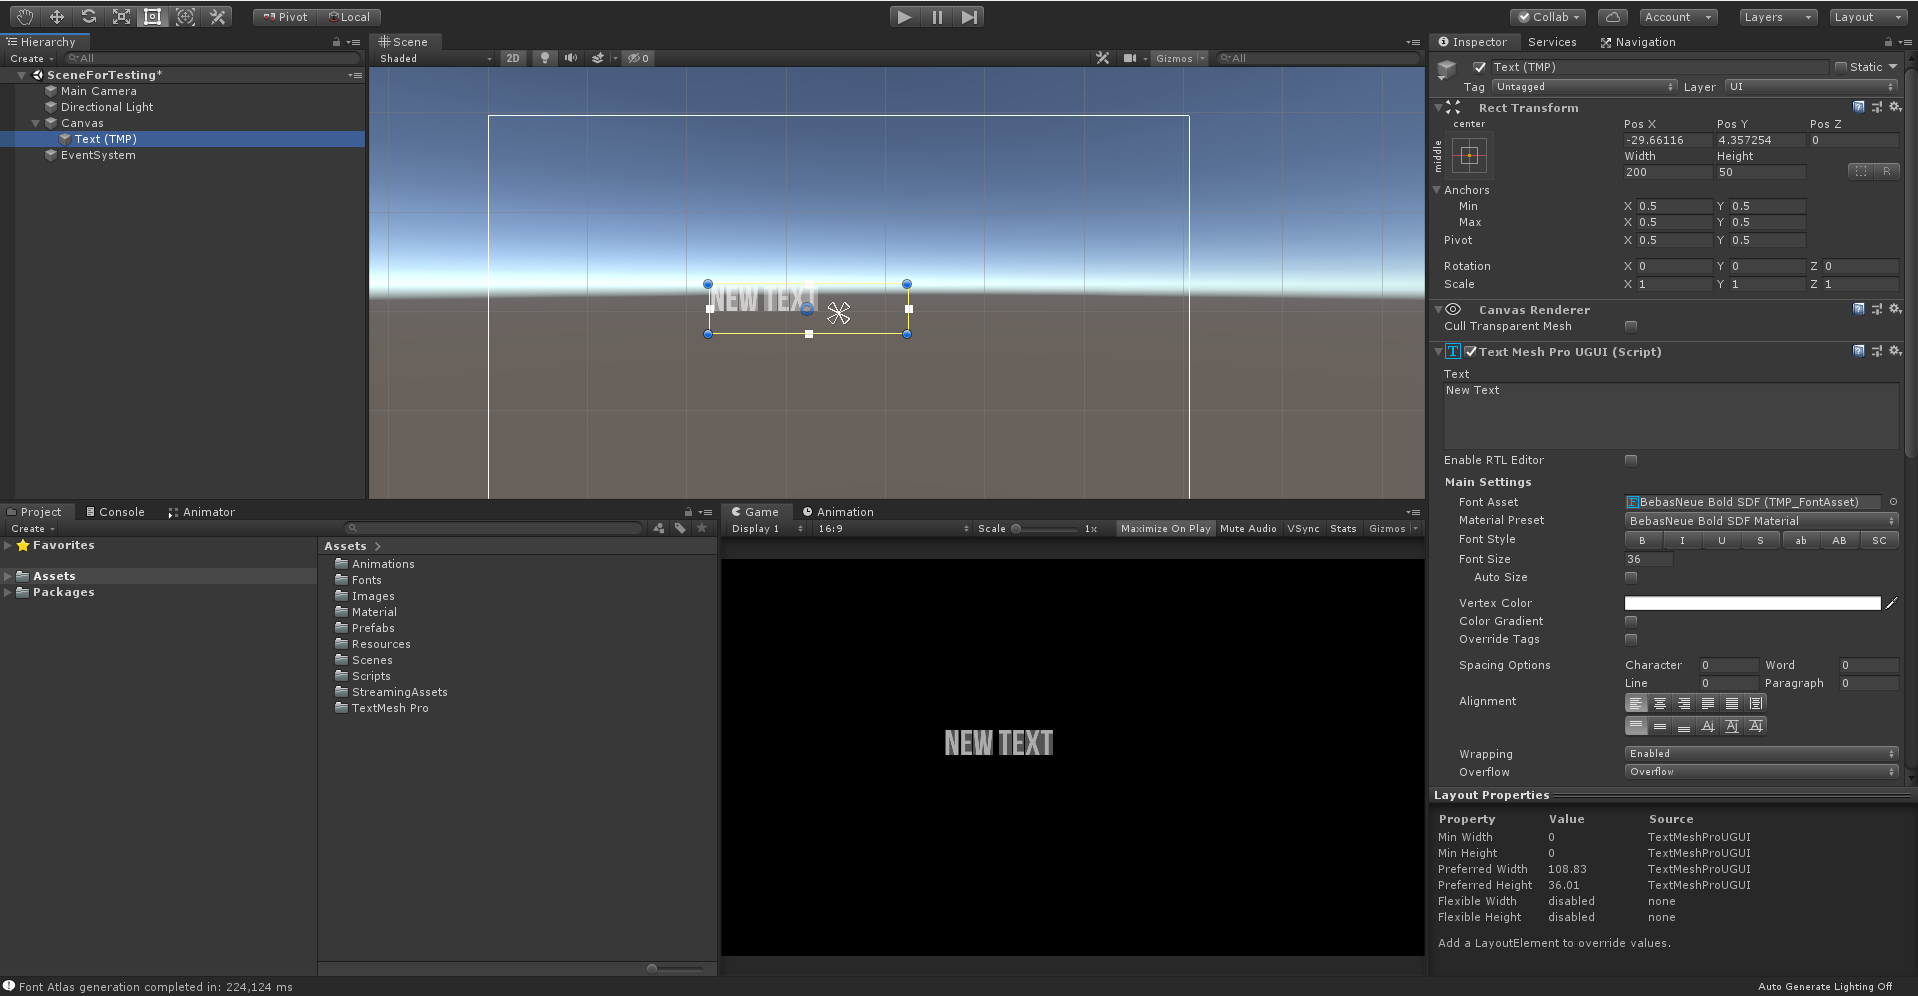Toggle Scene audio speaker icon

coord(570,58)
